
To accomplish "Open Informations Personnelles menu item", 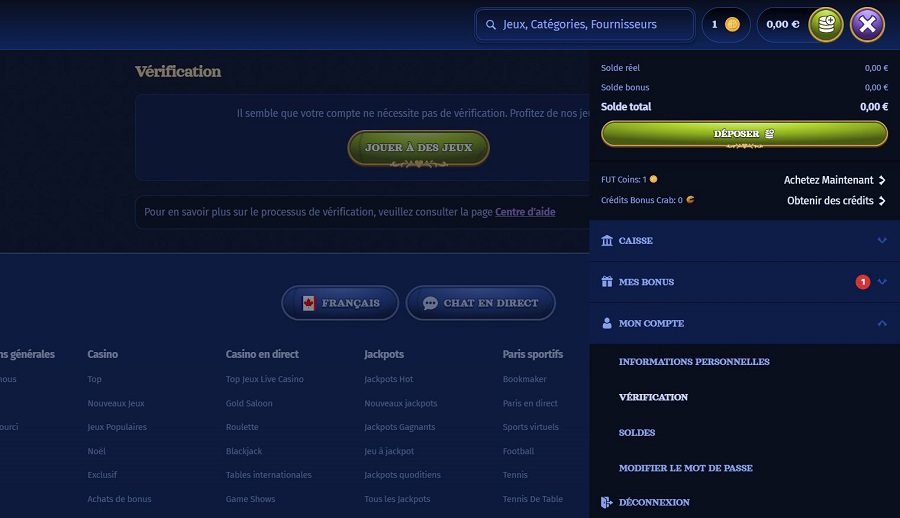I will pyautogui.click(x=694, y=362).
